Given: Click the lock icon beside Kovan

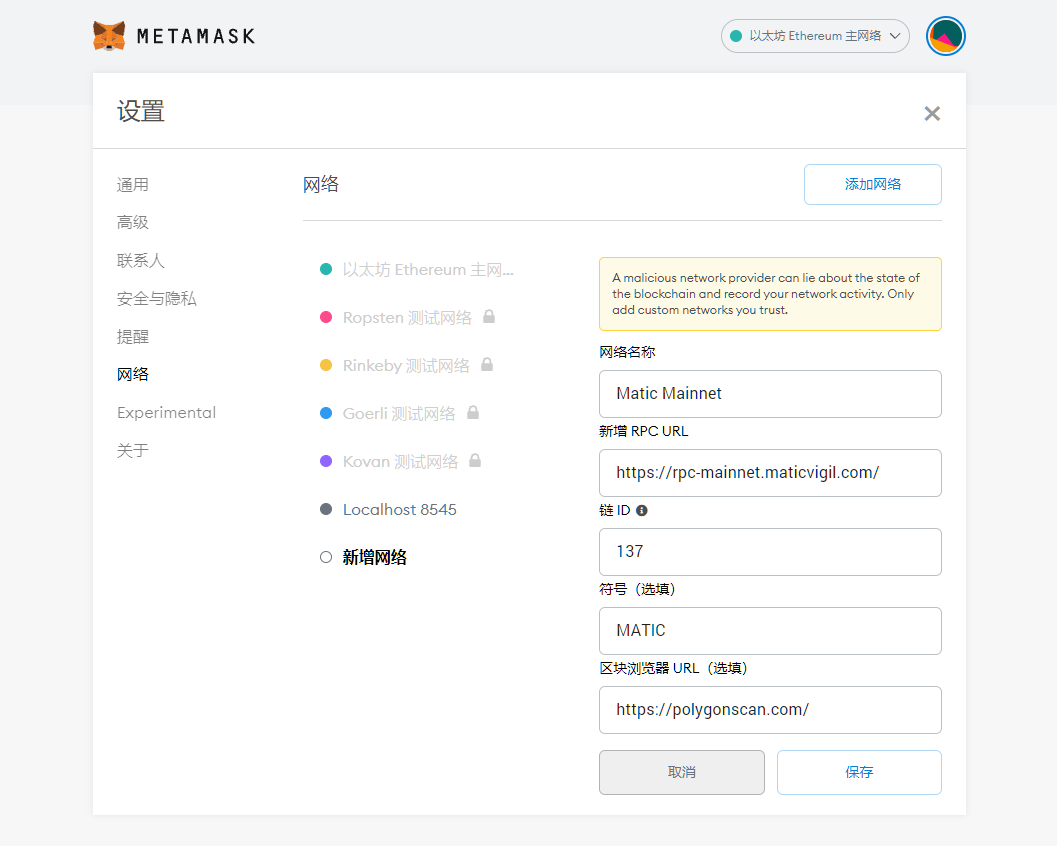Looking at the screenshot, I should tap(476, 461).
